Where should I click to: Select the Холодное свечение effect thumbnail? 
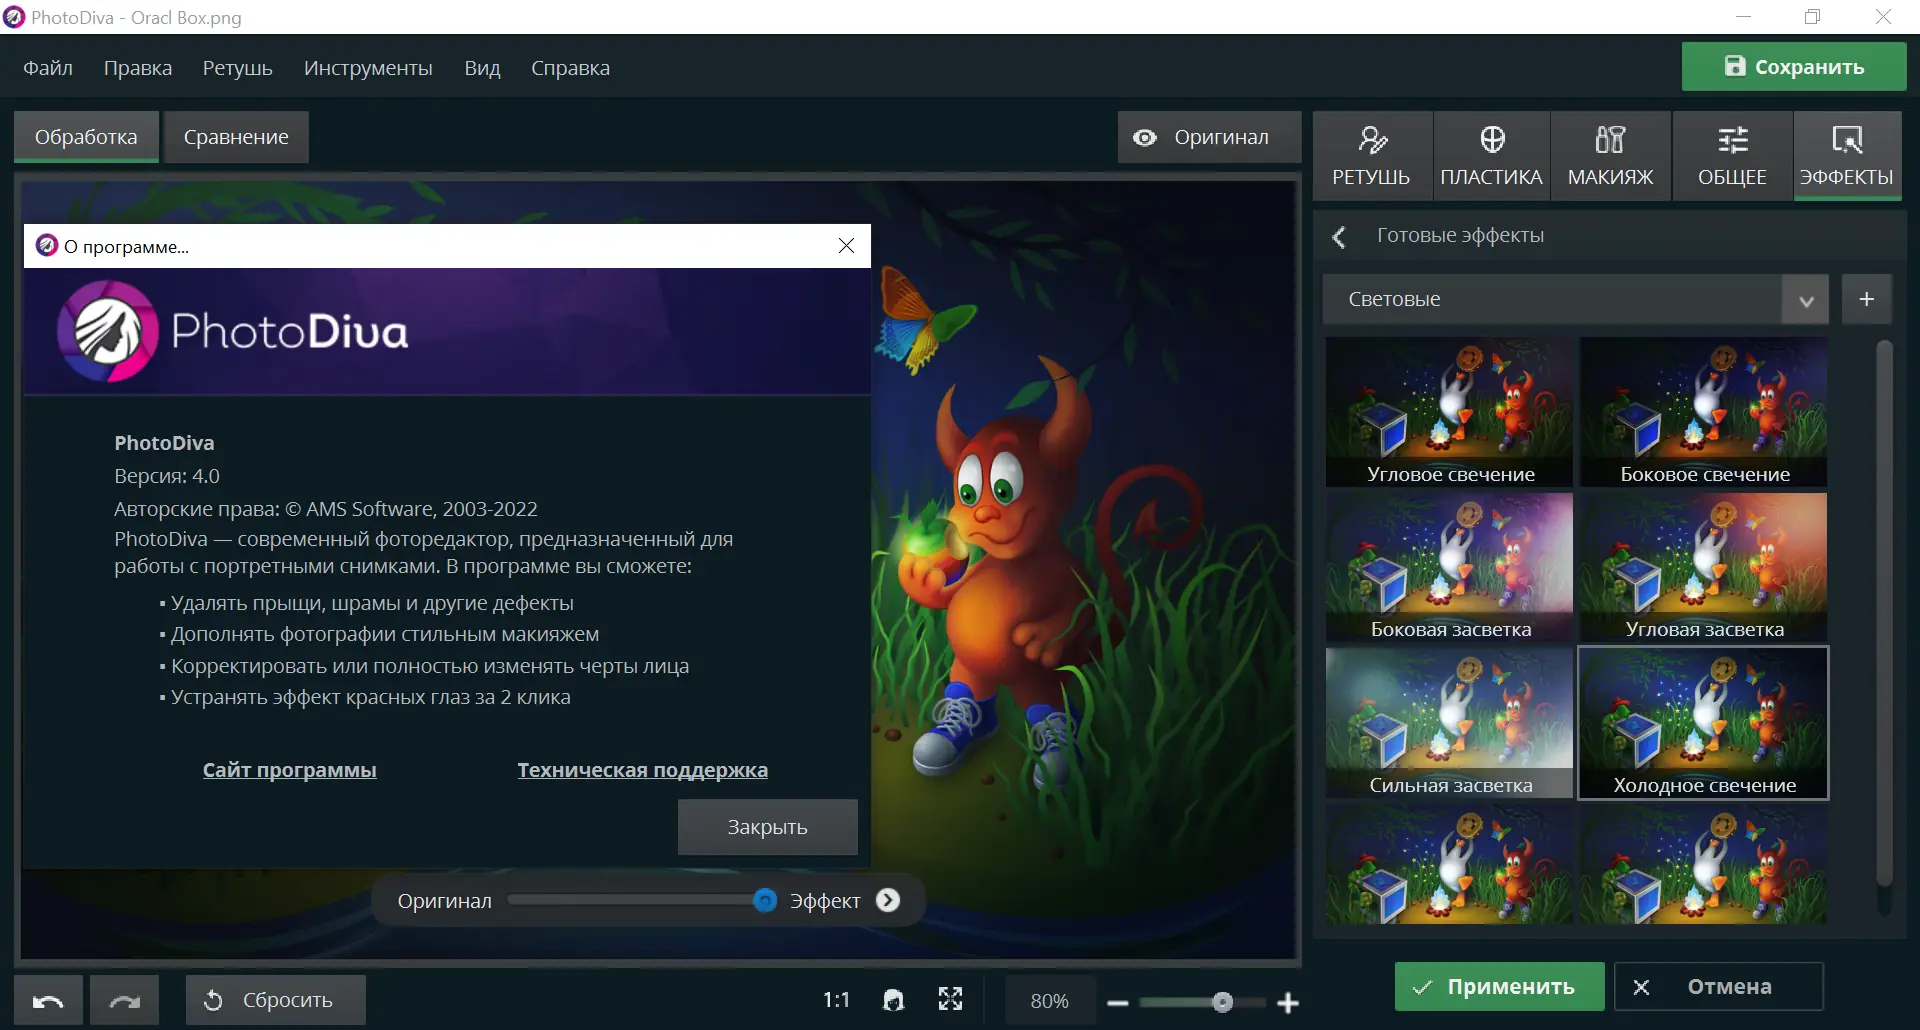click(x=1704, y=723)
